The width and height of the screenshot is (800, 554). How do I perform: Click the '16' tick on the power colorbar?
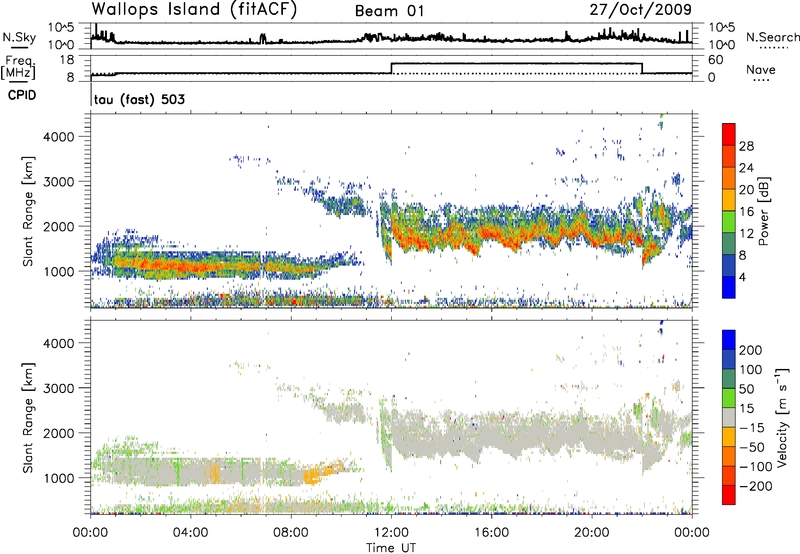tap(746, 212)
